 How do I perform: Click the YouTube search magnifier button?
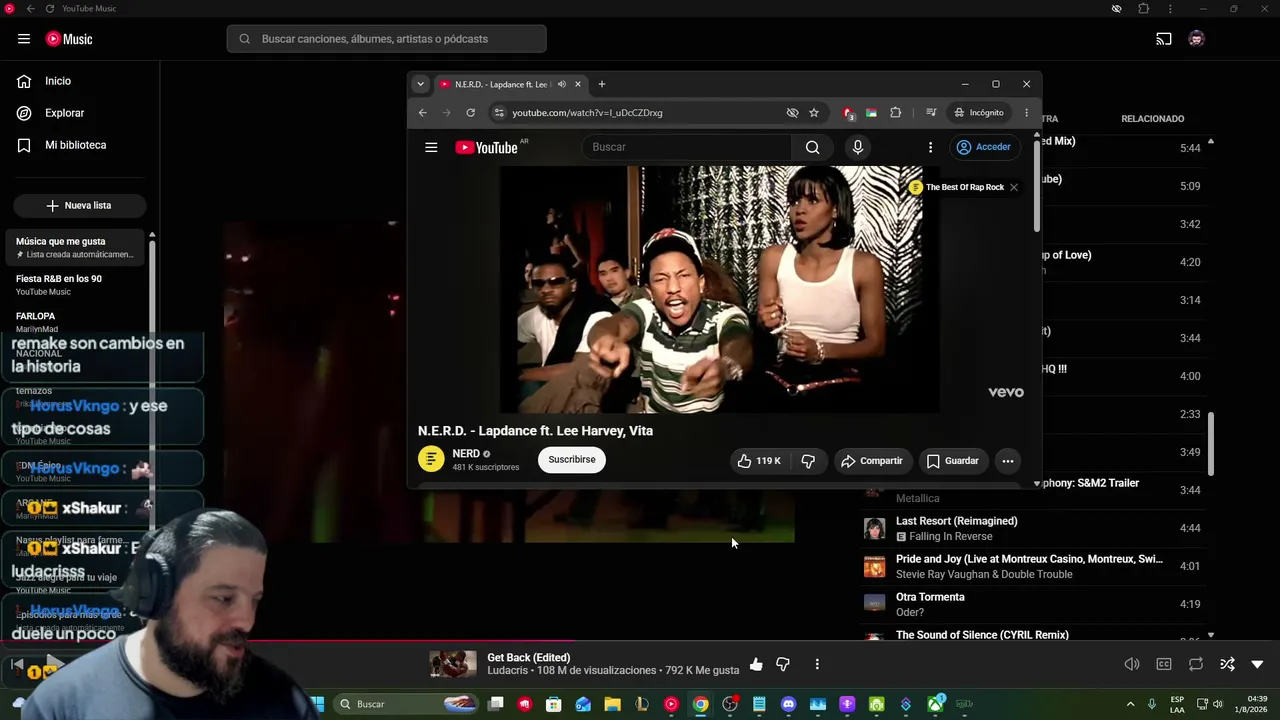tap(812, 147)
